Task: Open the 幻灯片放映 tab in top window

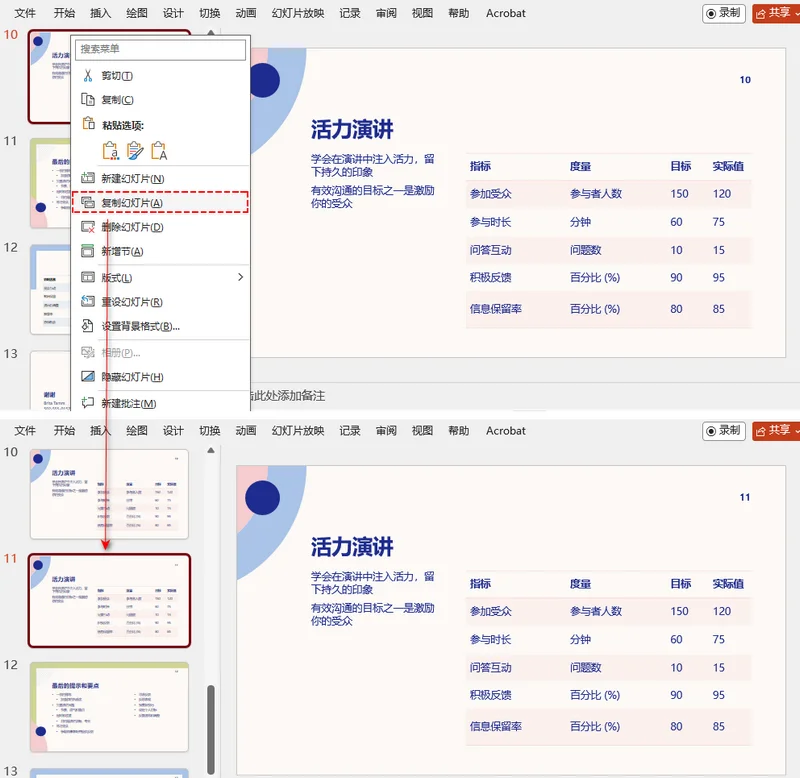Action: [298, 13]
